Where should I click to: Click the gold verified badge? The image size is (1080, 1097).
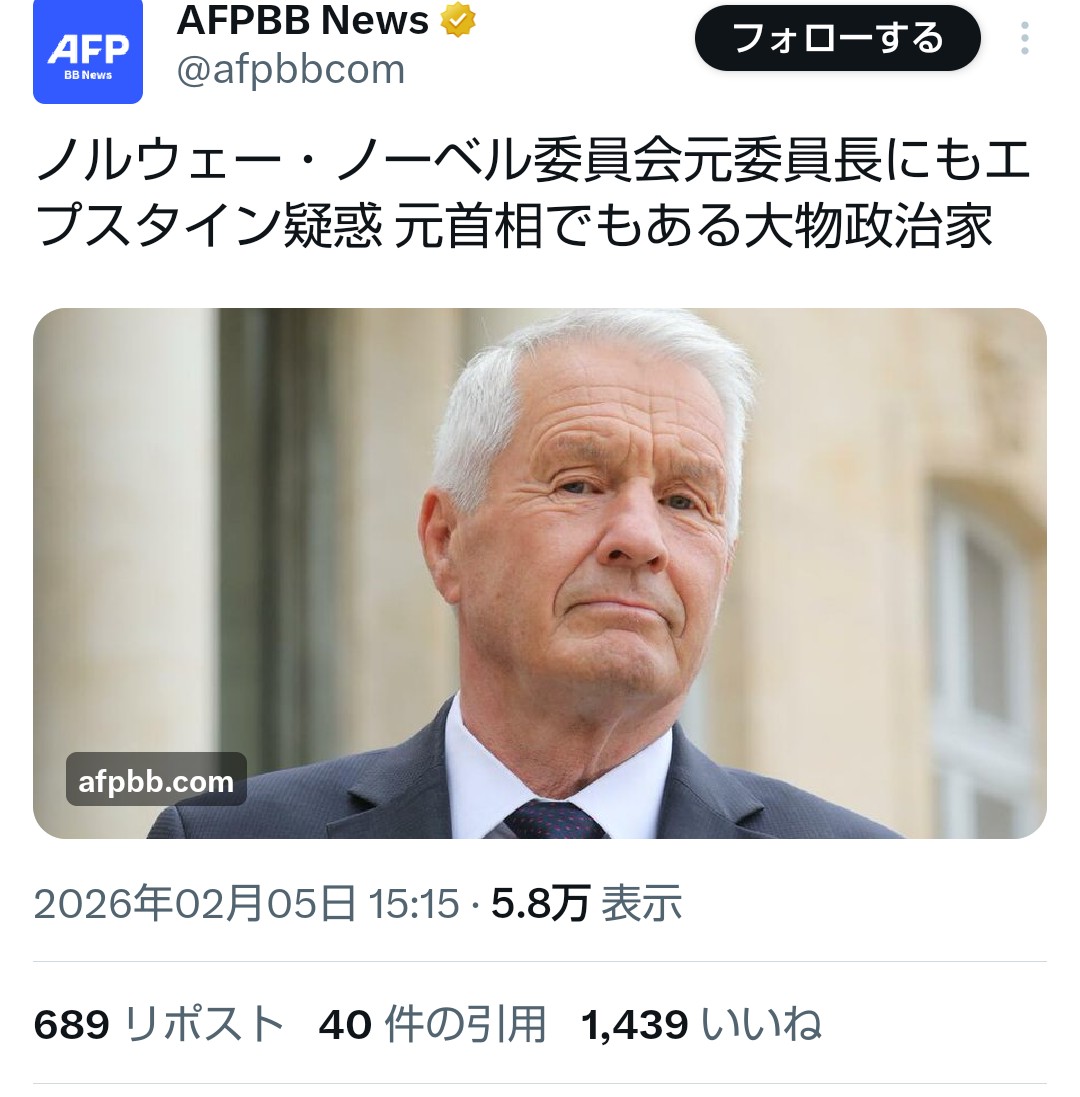click(457, 19)
